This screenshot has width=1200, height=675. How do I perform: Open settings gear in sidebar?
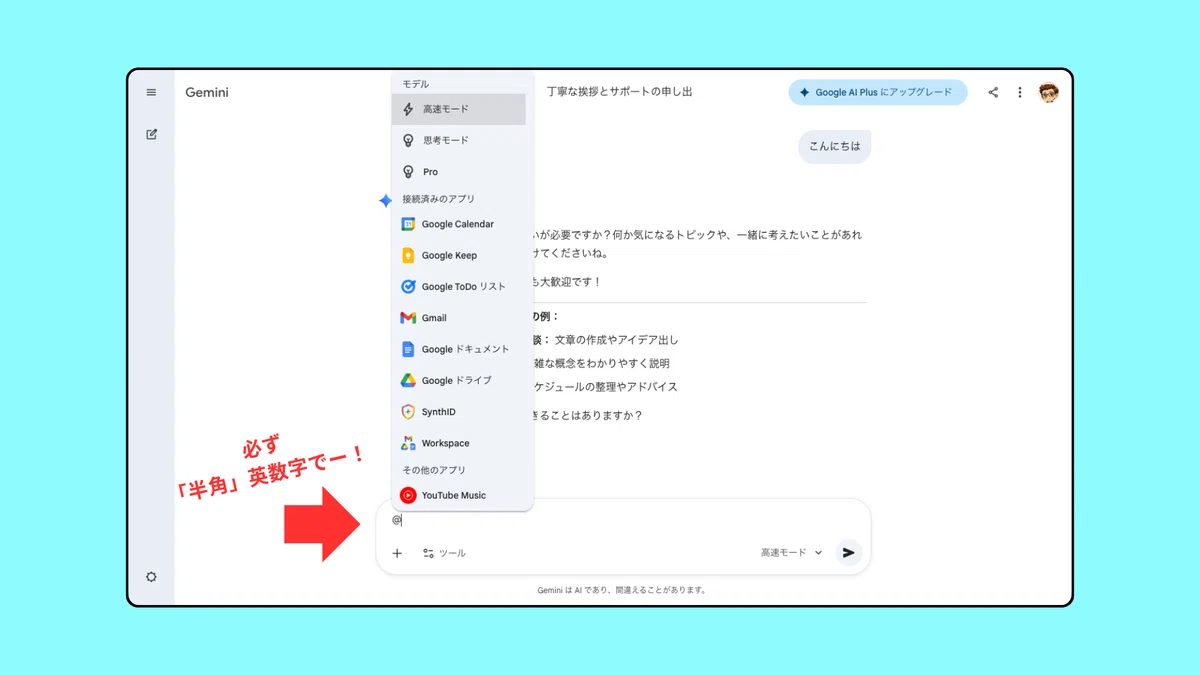pyautogui.click(x=152, y=577)
